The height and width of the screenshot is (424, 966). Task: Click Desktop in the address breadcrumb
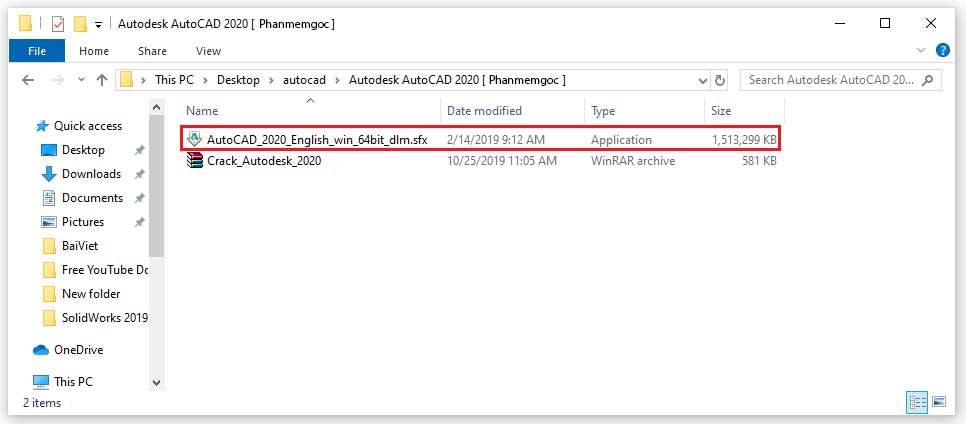238,80
